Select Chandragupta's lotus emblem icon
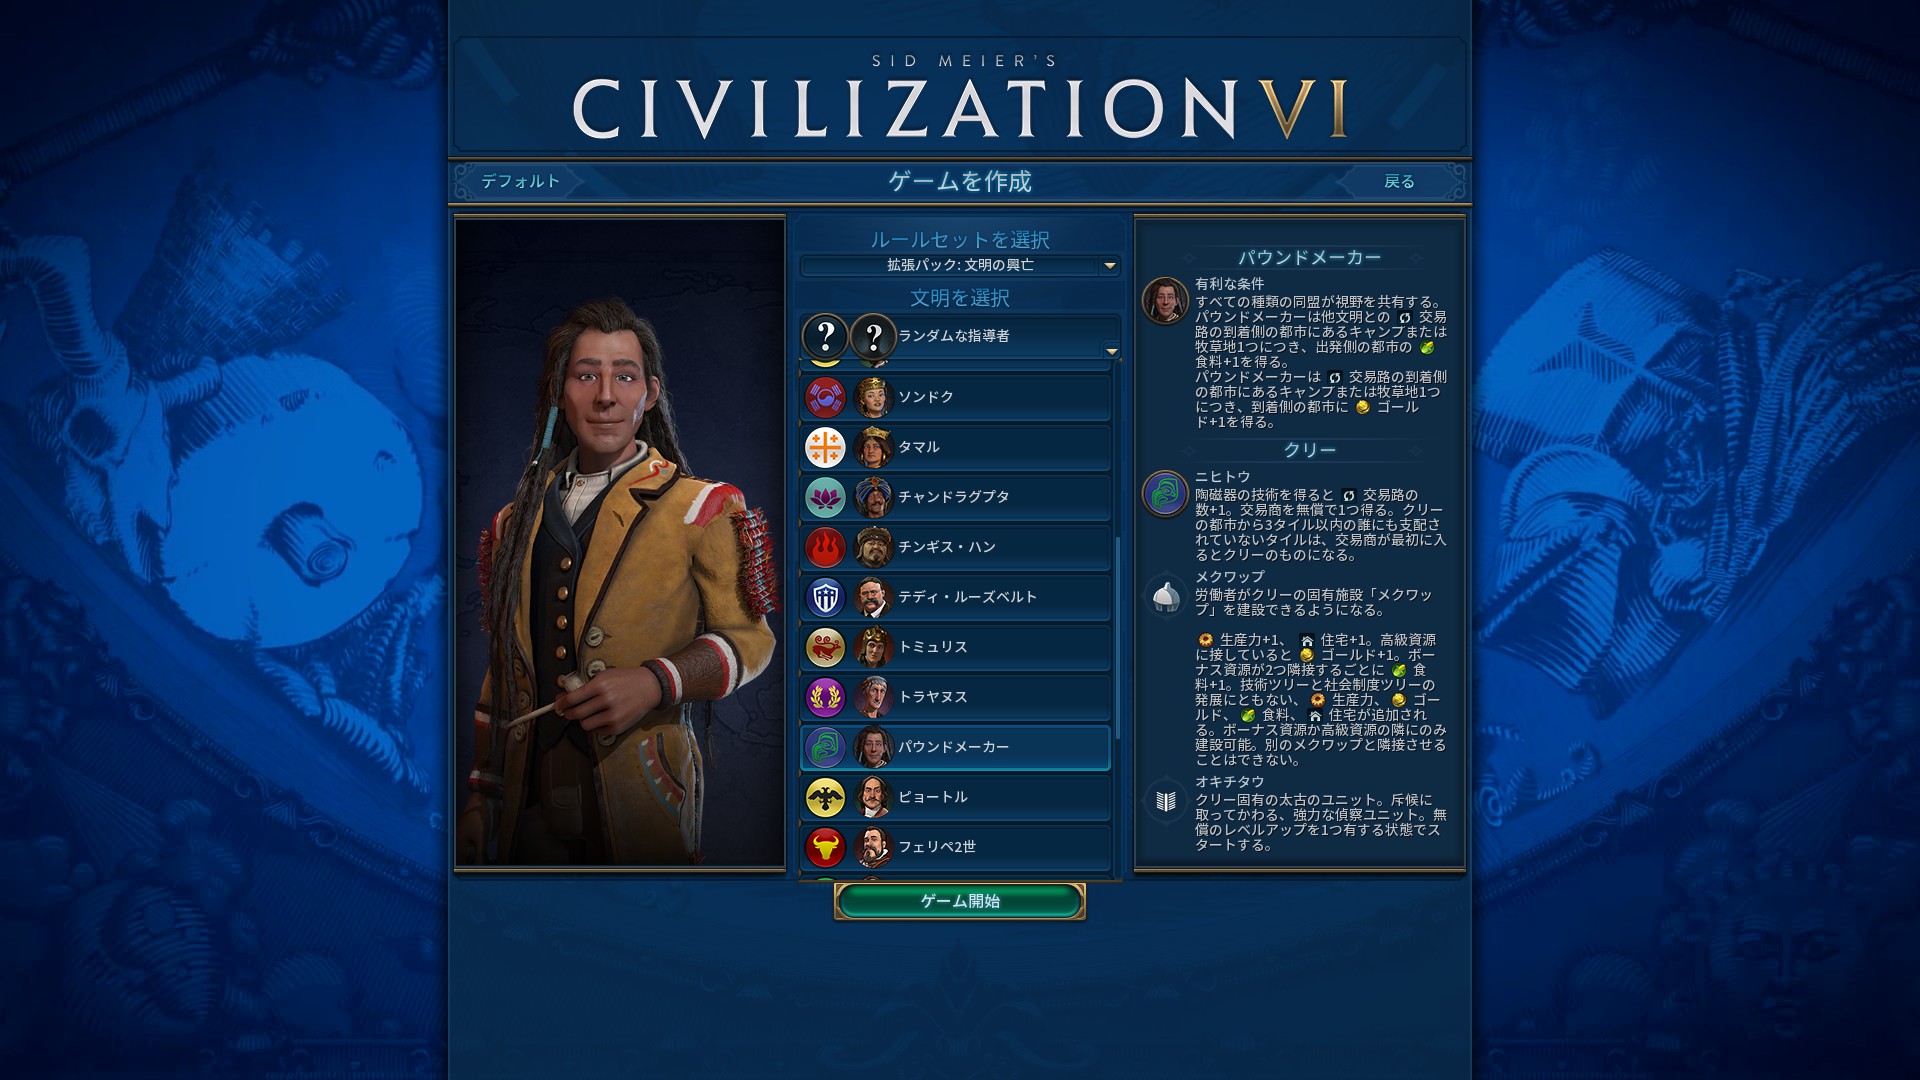This screenshot has height=1080, width=1920. tap(825, 497)
